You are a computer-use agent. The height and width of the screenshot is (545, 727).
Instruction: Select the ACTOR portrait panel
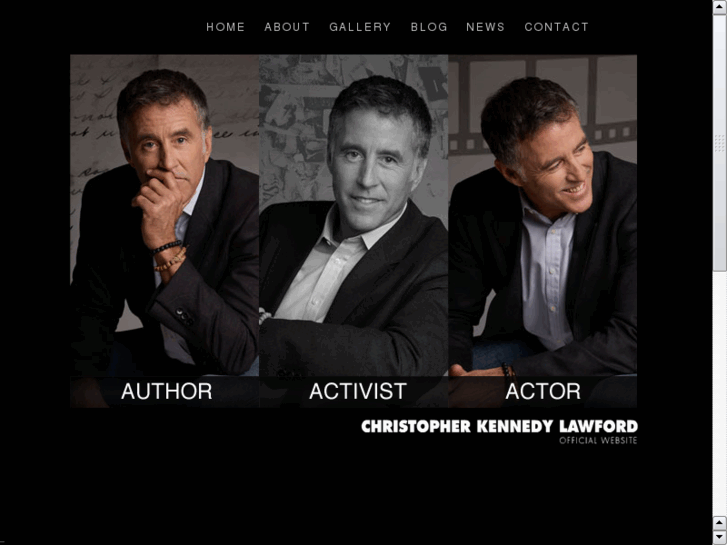pos(542,231)
